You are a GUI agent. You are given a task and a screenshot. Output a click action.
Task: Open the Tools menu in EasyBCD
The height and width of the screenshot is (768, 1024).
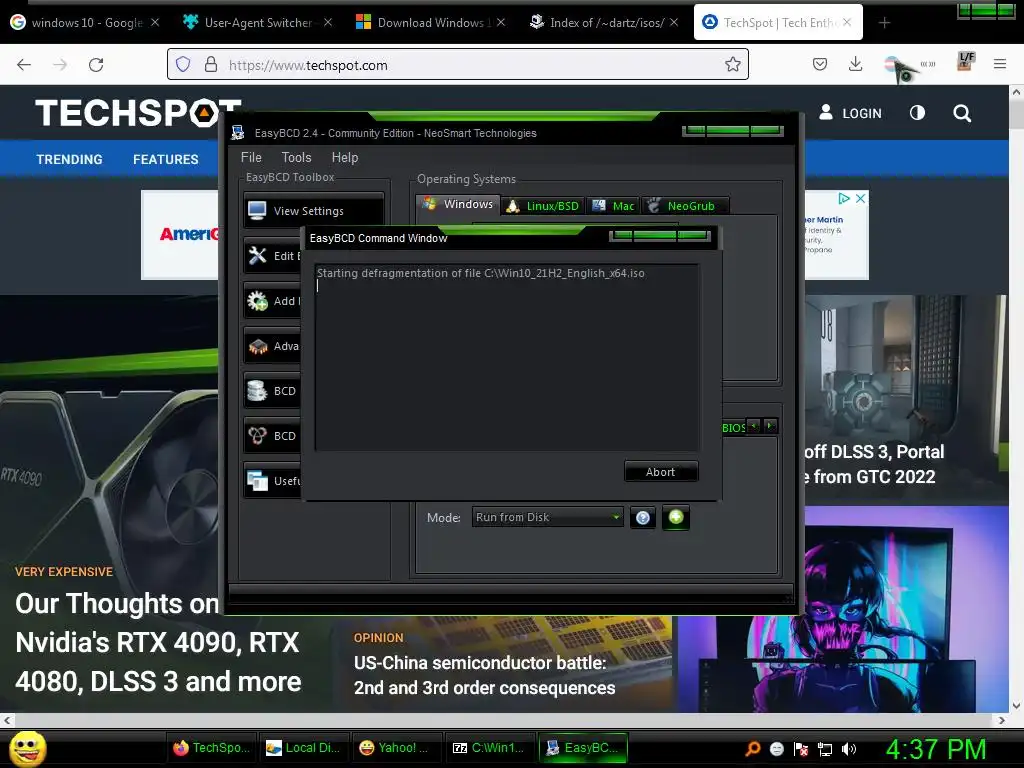pos(296,157)
